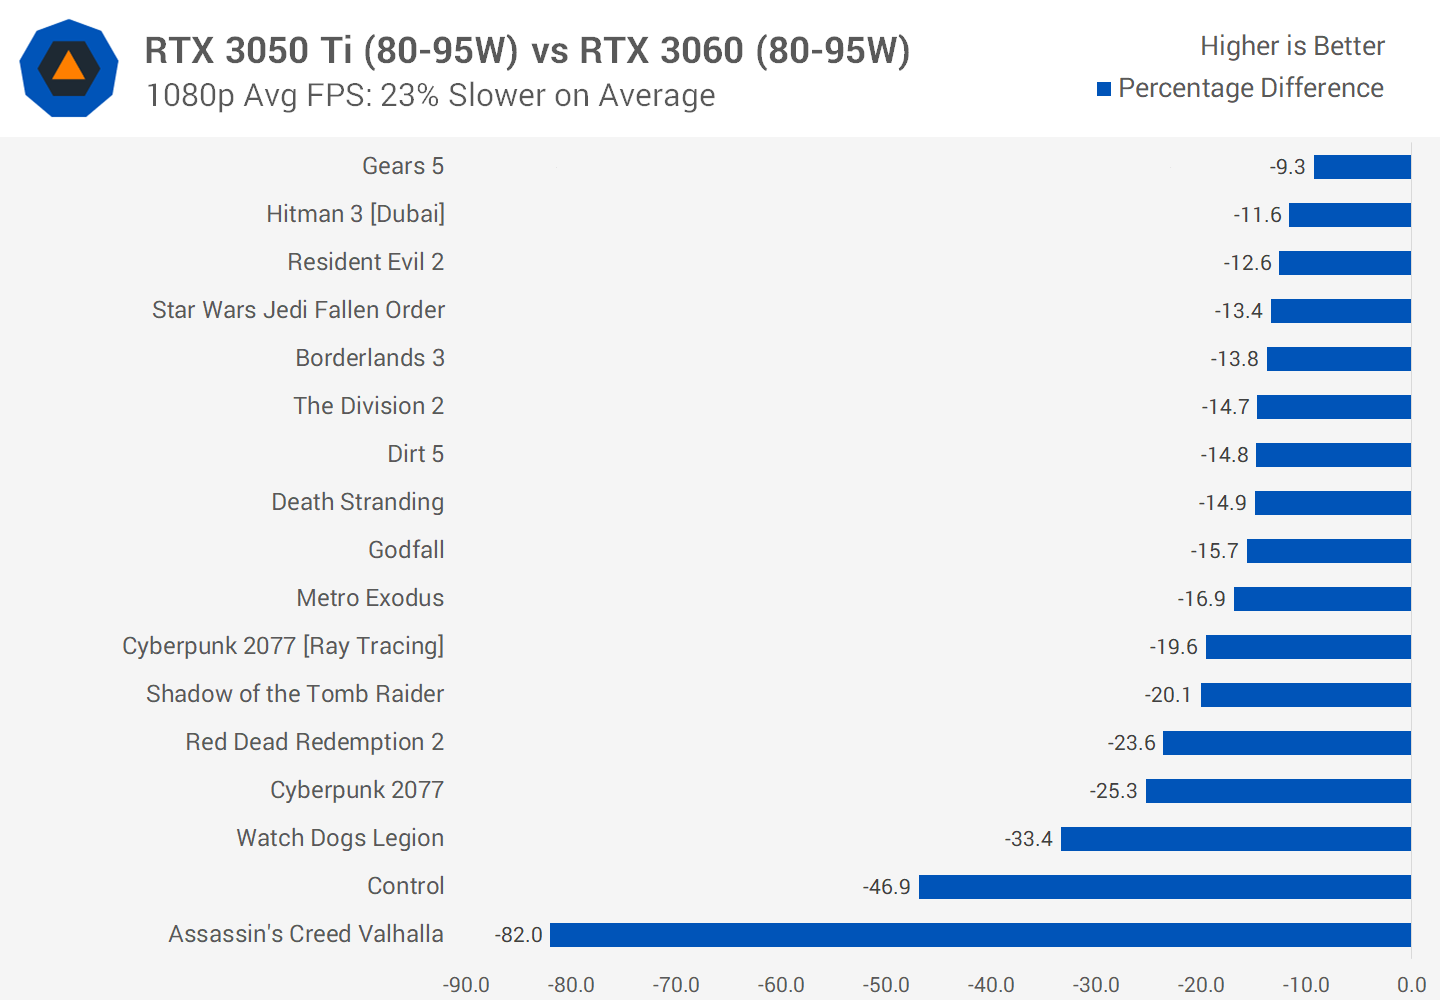
Task: Click the '-25.3' value label
Action: pyautogui.click(x=1114, y=791)
